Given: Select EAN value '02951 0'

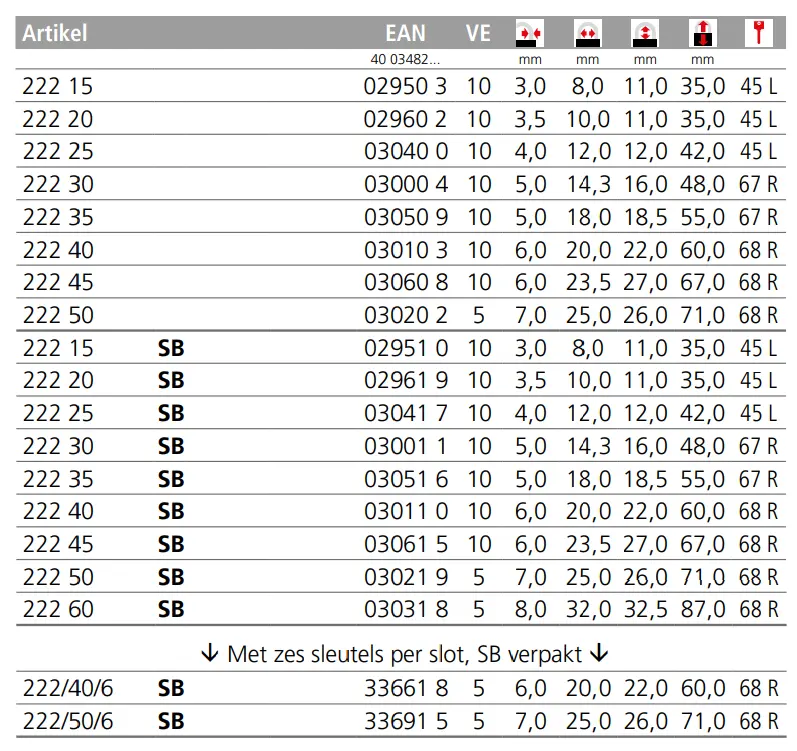Looking at the screenshot, I should coord(406,349).
